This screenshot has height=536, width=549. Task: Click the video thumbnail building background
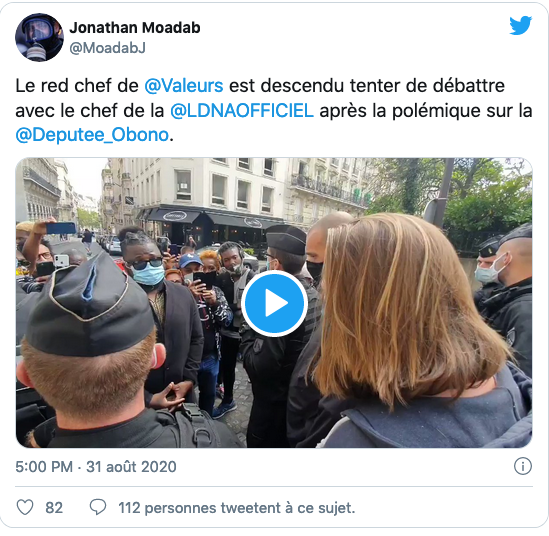point(210,189)
